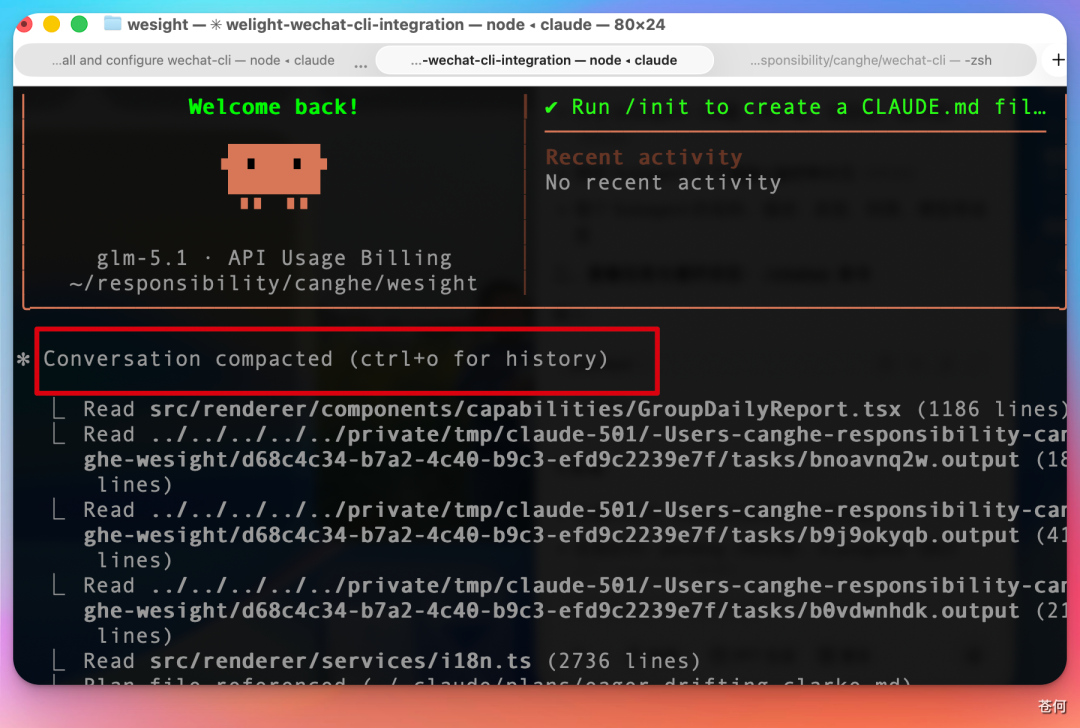Click 'Conversation compacted (ctrl+o for history)' message
Screen dimensions: 1080x728
tap(326, 359)
